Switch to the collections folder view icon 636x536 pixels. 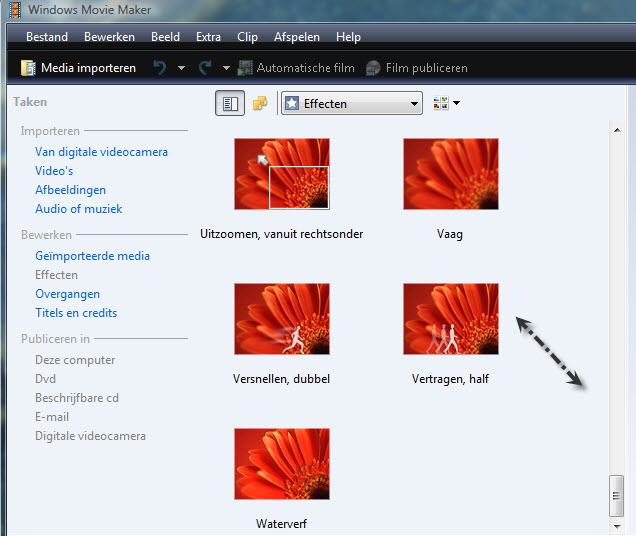click(x=260, y=103)
